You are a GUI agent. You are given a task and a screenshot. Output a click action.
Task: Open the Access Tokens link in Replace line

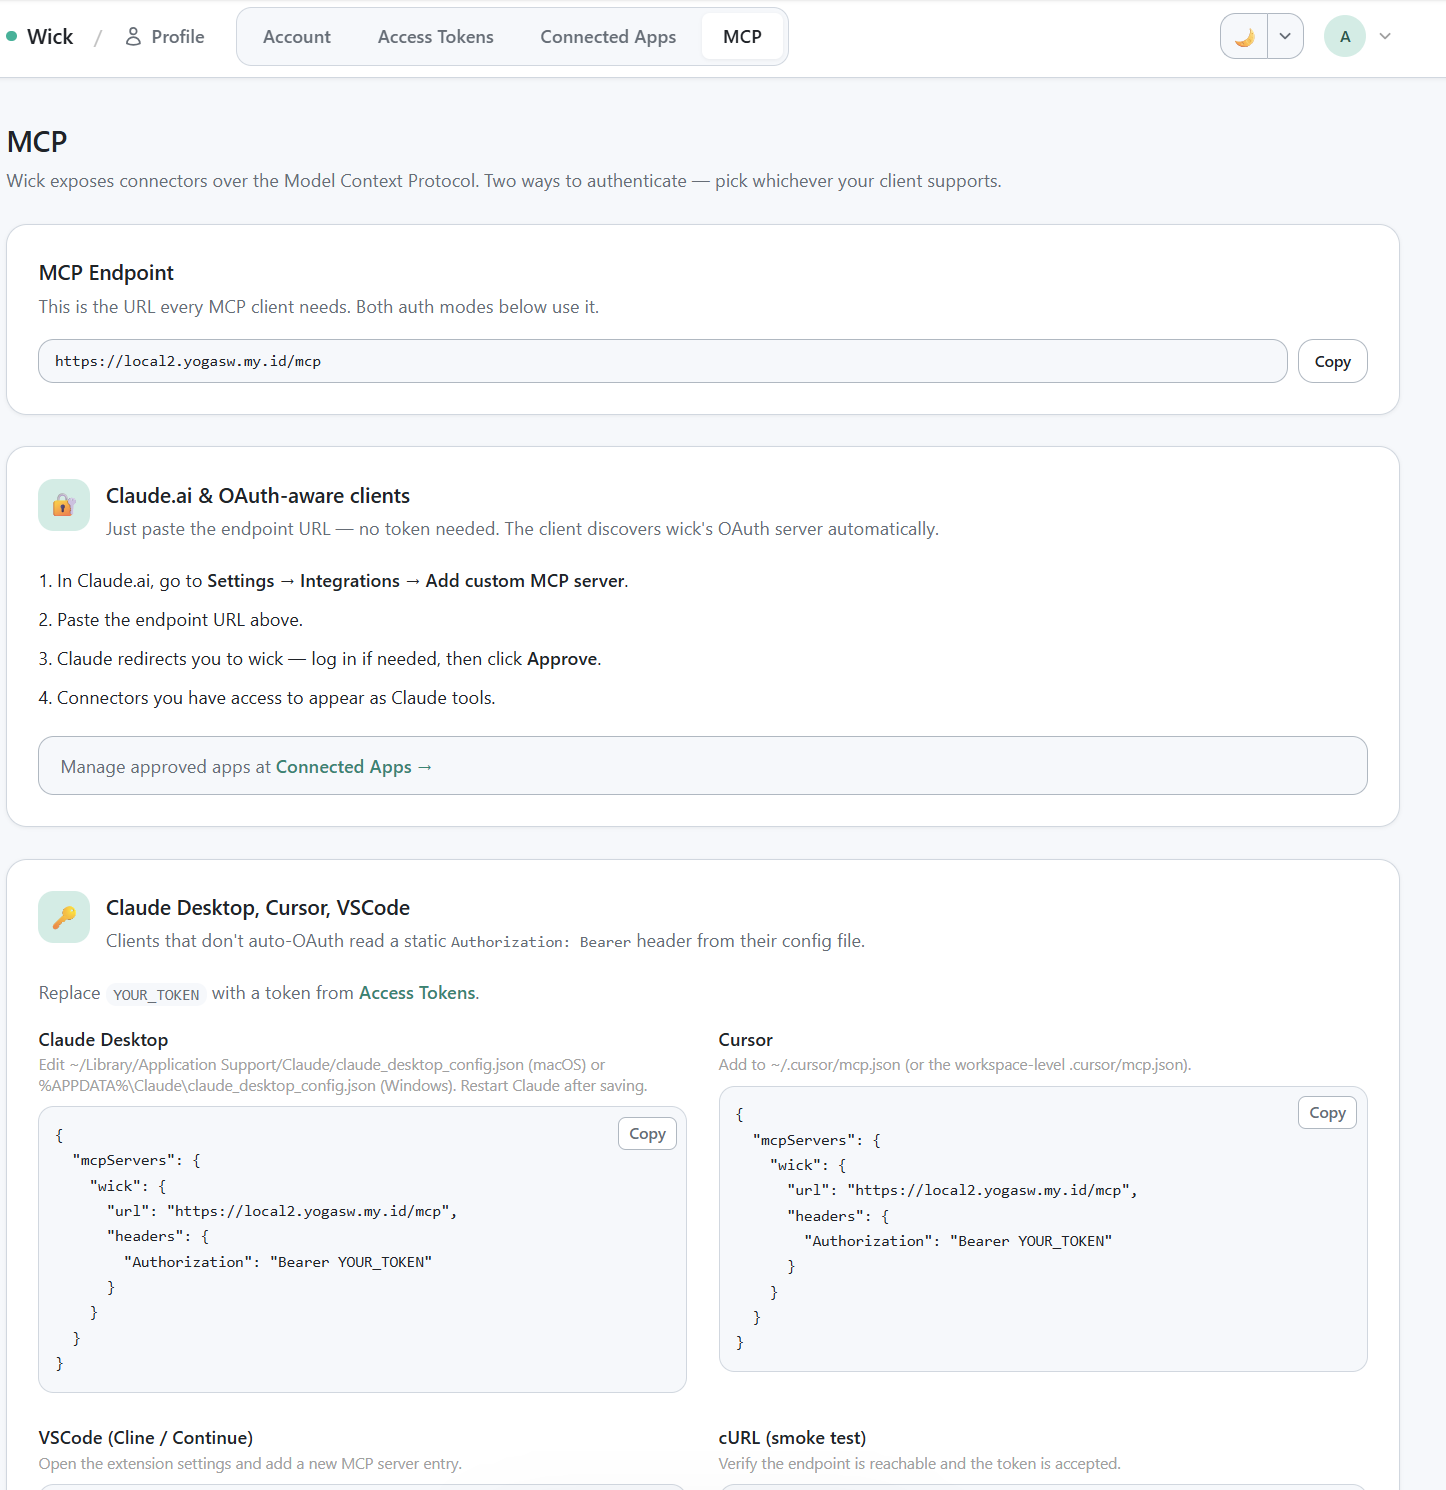tap(417, 993)
